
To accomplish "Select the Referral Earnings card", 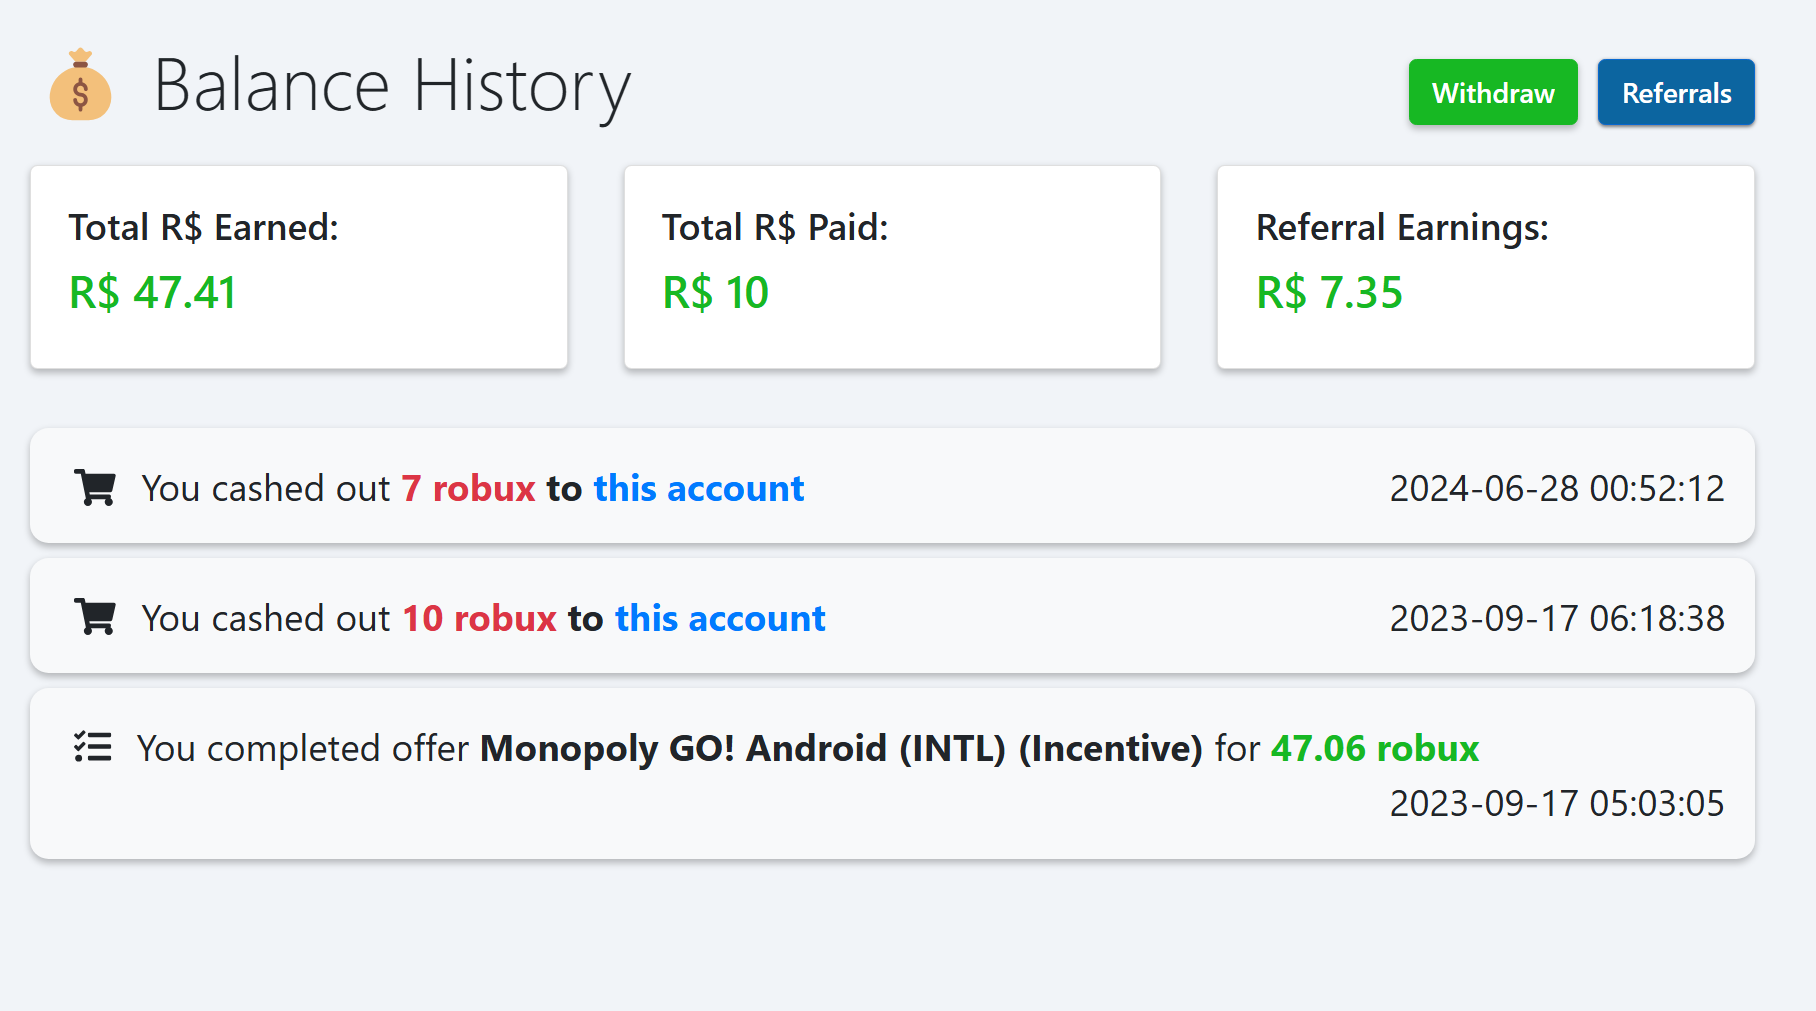I will (x=1485, y=267).
